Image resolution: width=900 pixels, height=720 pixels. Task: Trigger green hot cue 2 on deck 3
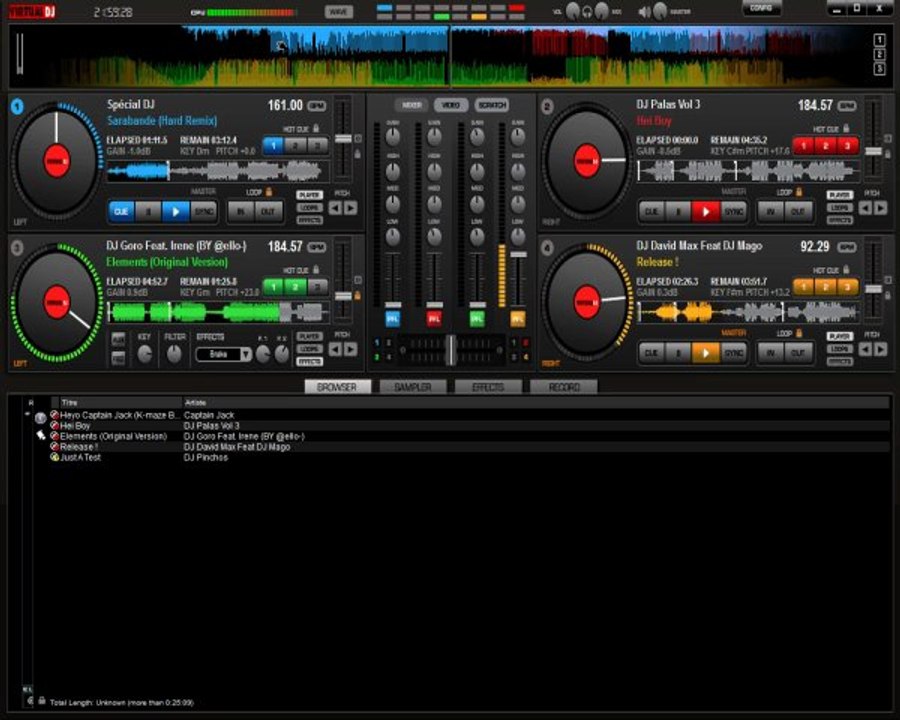(295, 287)
